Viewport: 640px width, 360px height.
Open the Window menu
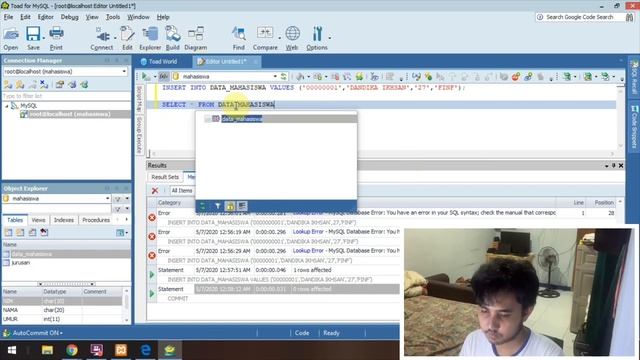[x=138, y=17]
